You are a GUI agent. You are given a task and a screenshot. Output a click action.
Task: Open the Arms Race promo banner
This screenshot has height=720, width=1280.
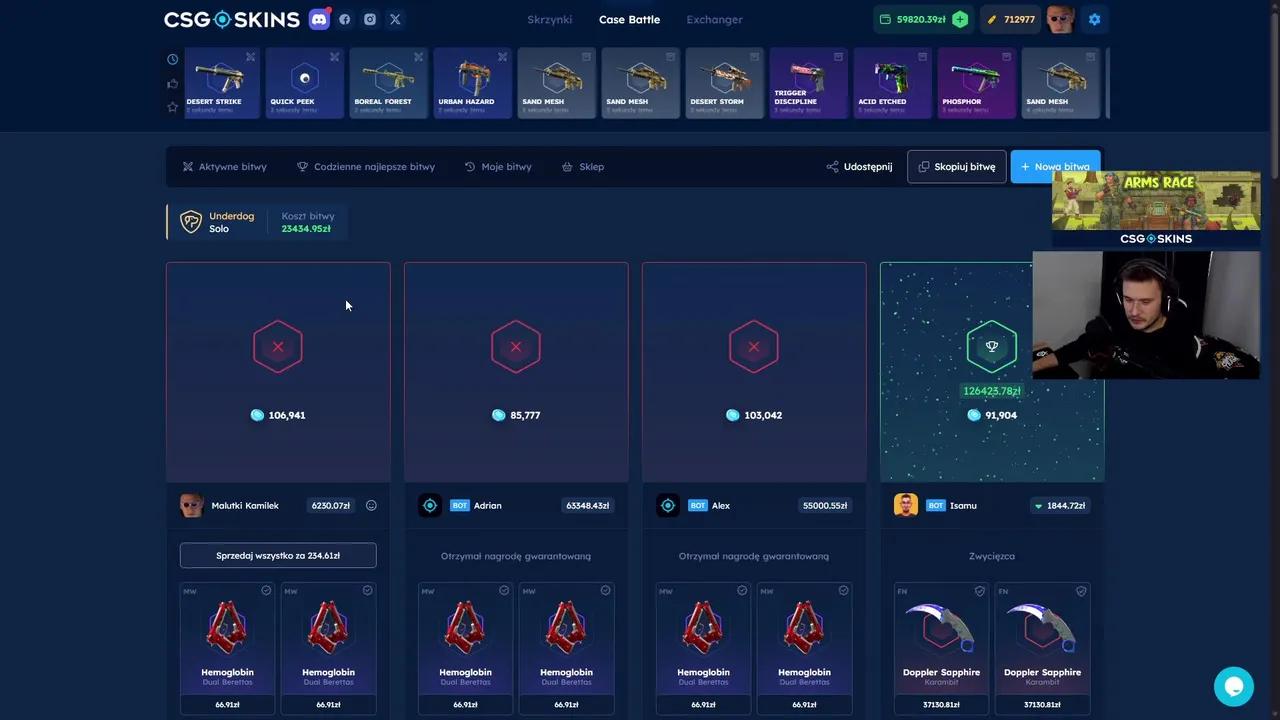pyautogui.click(x=1156, y=208)
